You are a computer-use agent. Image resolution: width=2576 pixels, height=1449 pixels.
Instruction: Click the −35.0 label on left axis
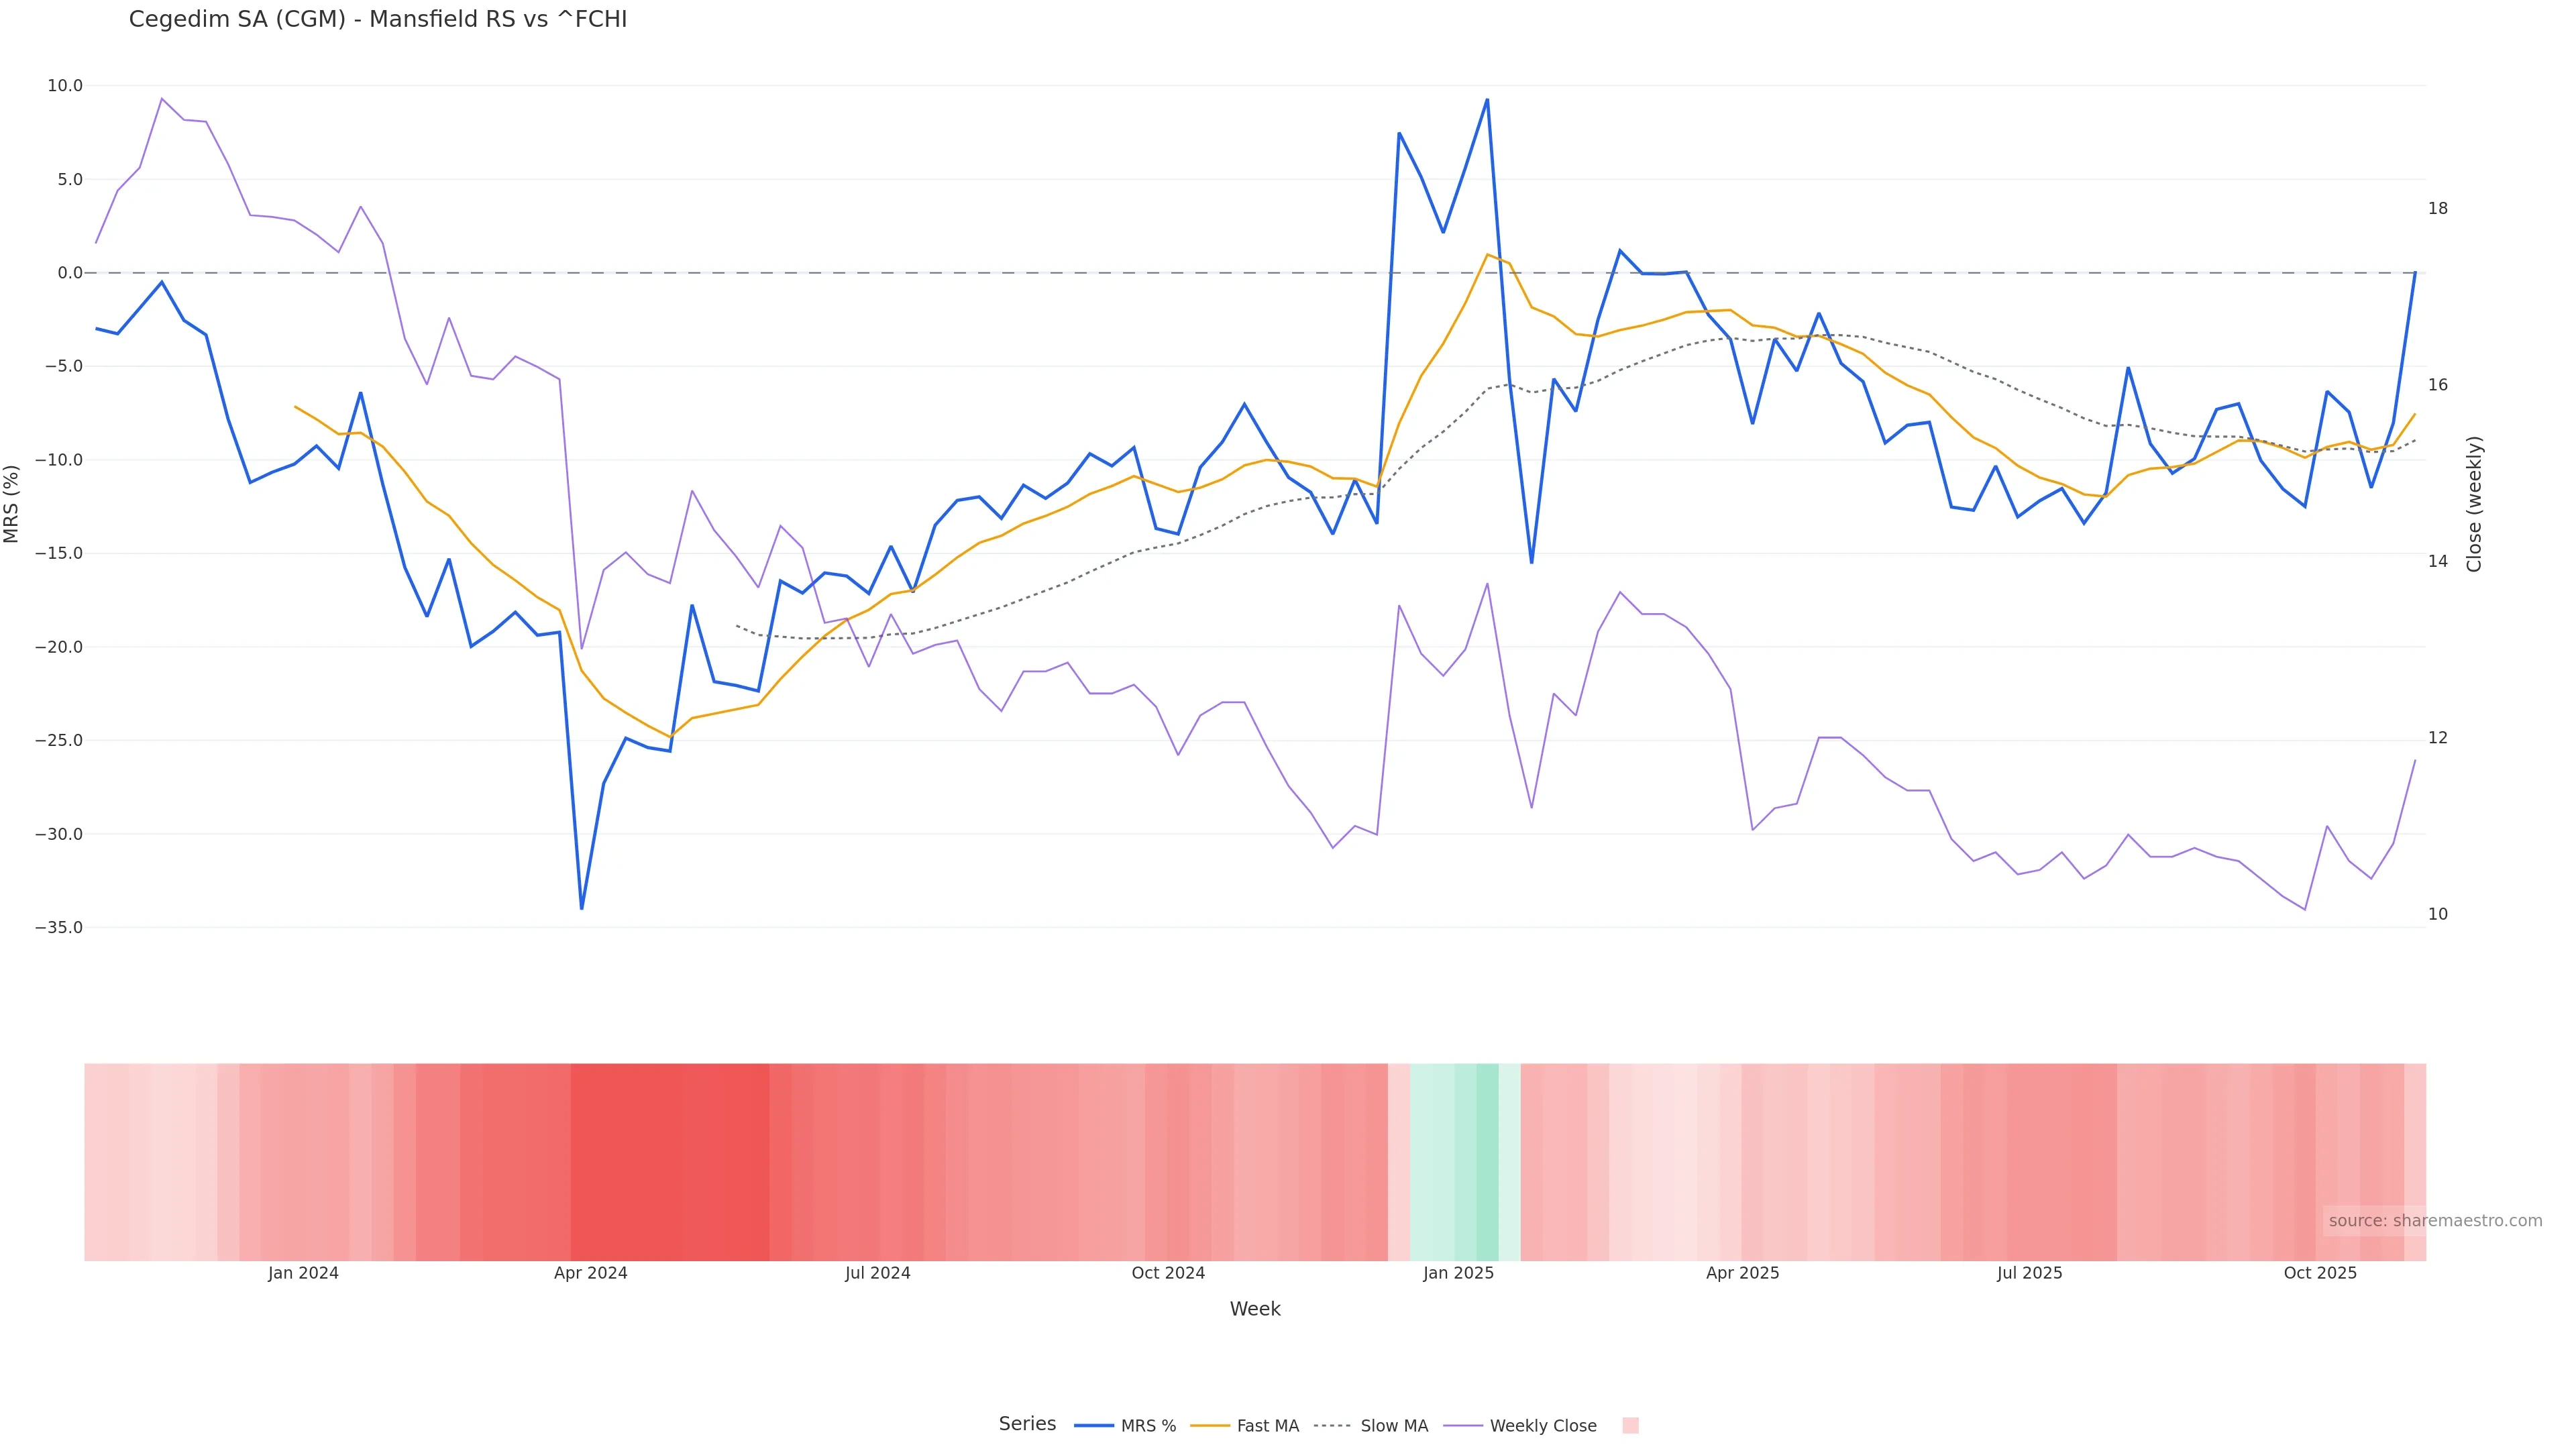[x=59, y=928]
